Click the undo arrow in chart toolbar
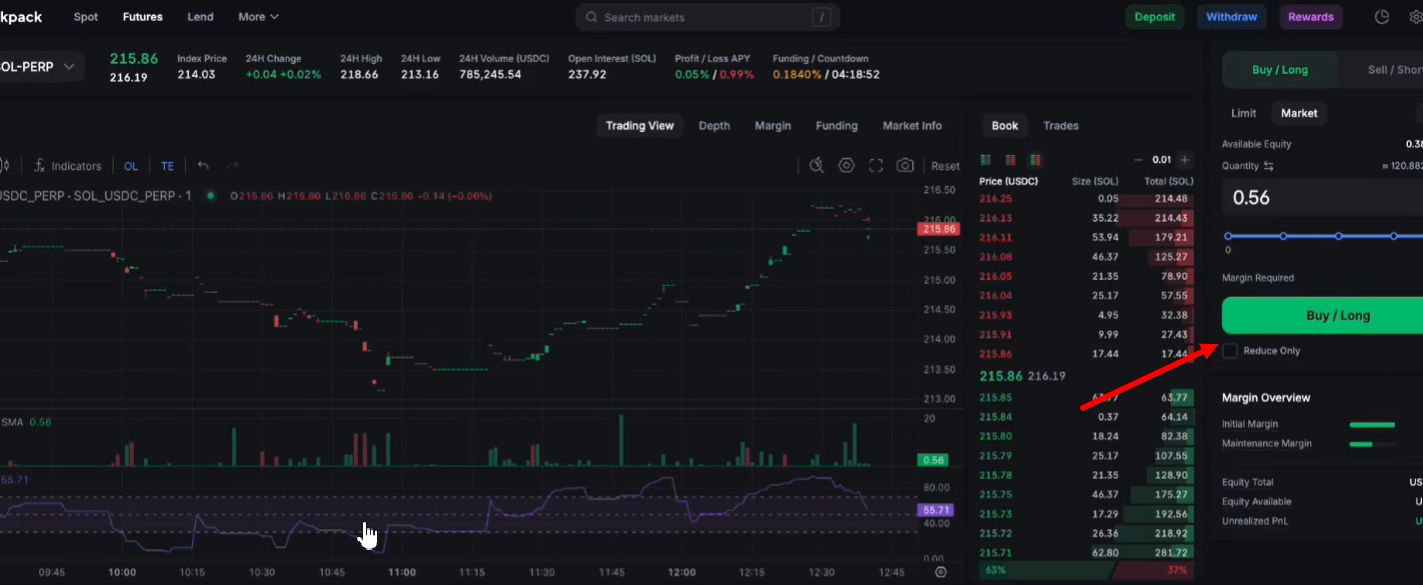Image resolution: width=1423 pixels, height=585 pixels. tap(204, 166)
